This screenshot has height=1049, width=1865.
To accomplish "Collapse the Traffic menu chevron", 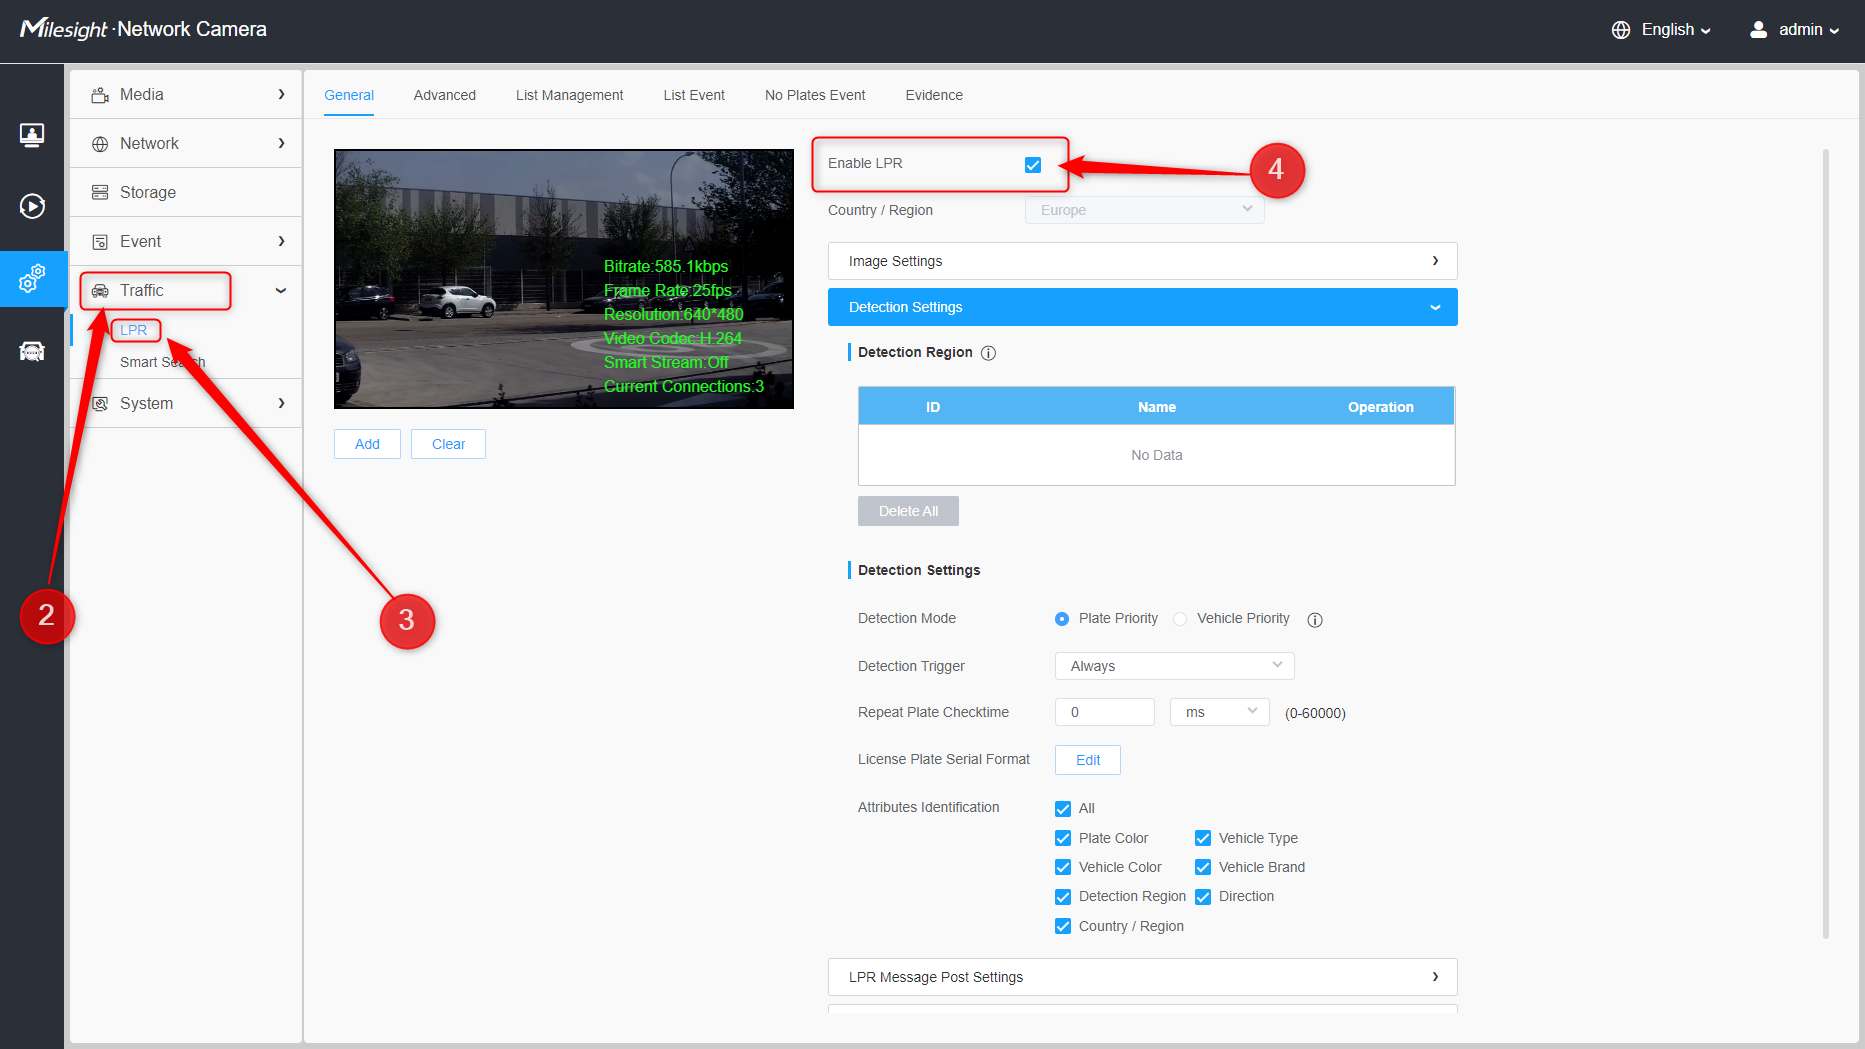I will click(x=281, y=291).
